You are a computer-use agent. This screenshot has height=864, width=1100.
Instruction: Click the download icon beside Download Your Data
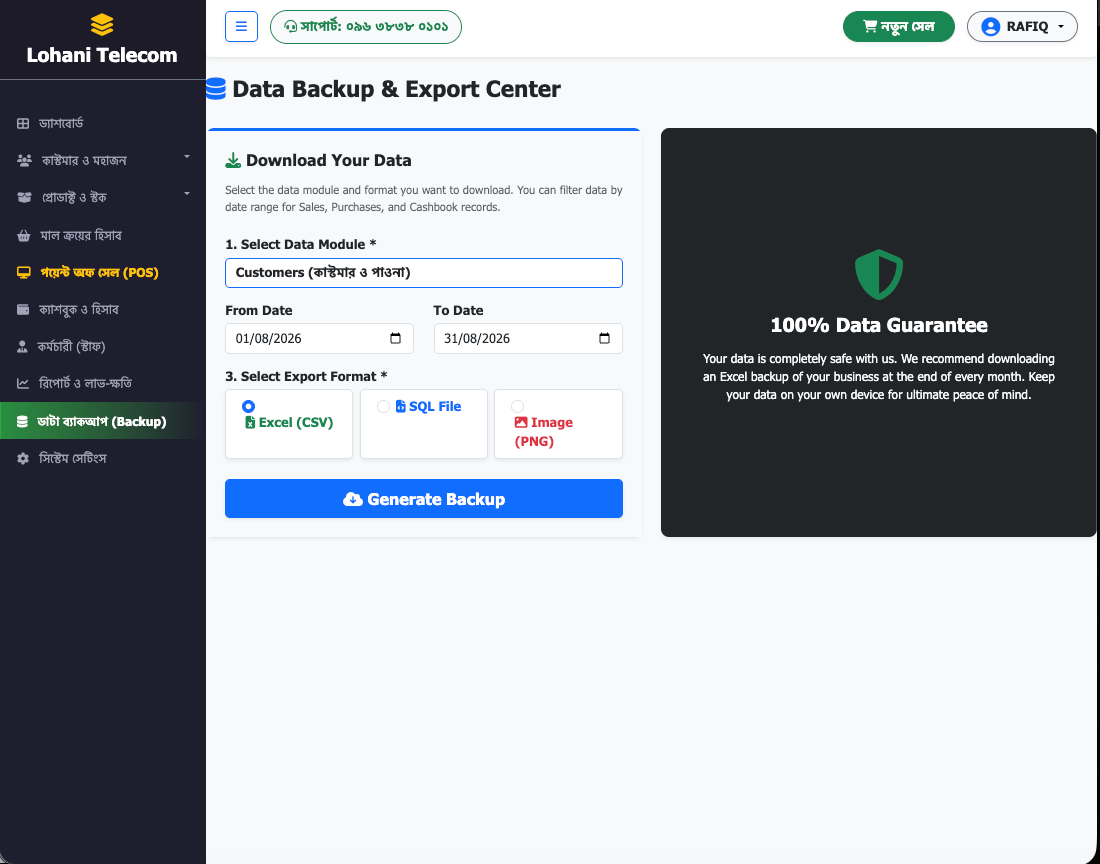[233, 161]
